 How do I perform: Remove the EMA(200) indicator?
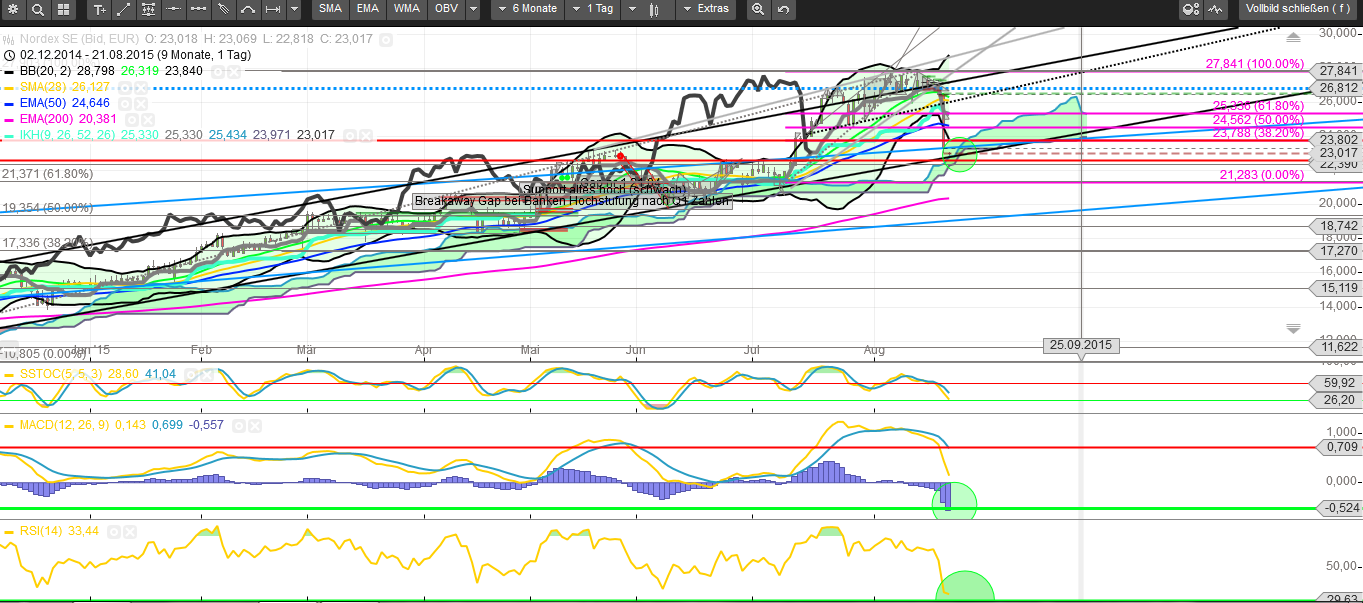(147, 118)
